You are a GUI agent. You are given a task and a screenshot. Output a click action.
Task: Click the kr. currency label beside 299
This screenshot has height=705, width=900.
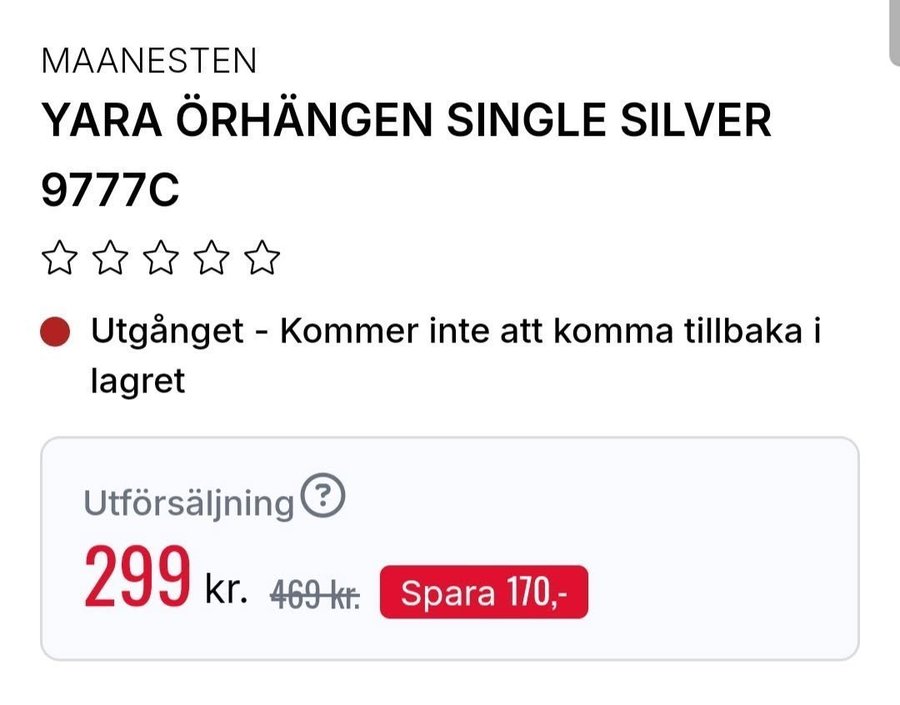tap(227, 590)
